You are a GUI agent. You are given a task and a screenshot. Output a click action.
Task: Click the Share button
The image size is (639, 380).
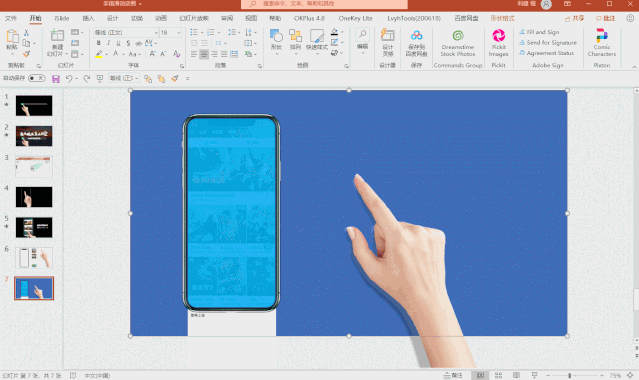[574, 18]
